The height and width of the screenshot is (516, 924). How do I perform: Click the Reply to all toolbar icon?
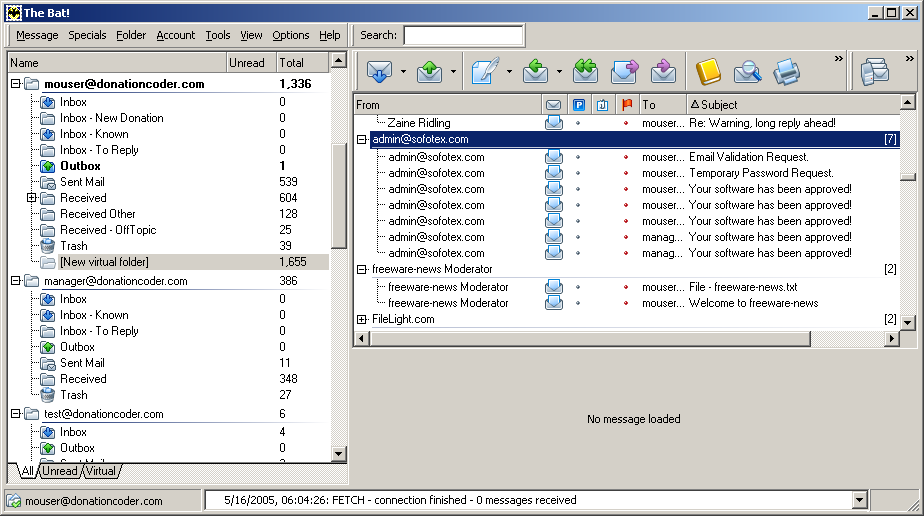585,71
